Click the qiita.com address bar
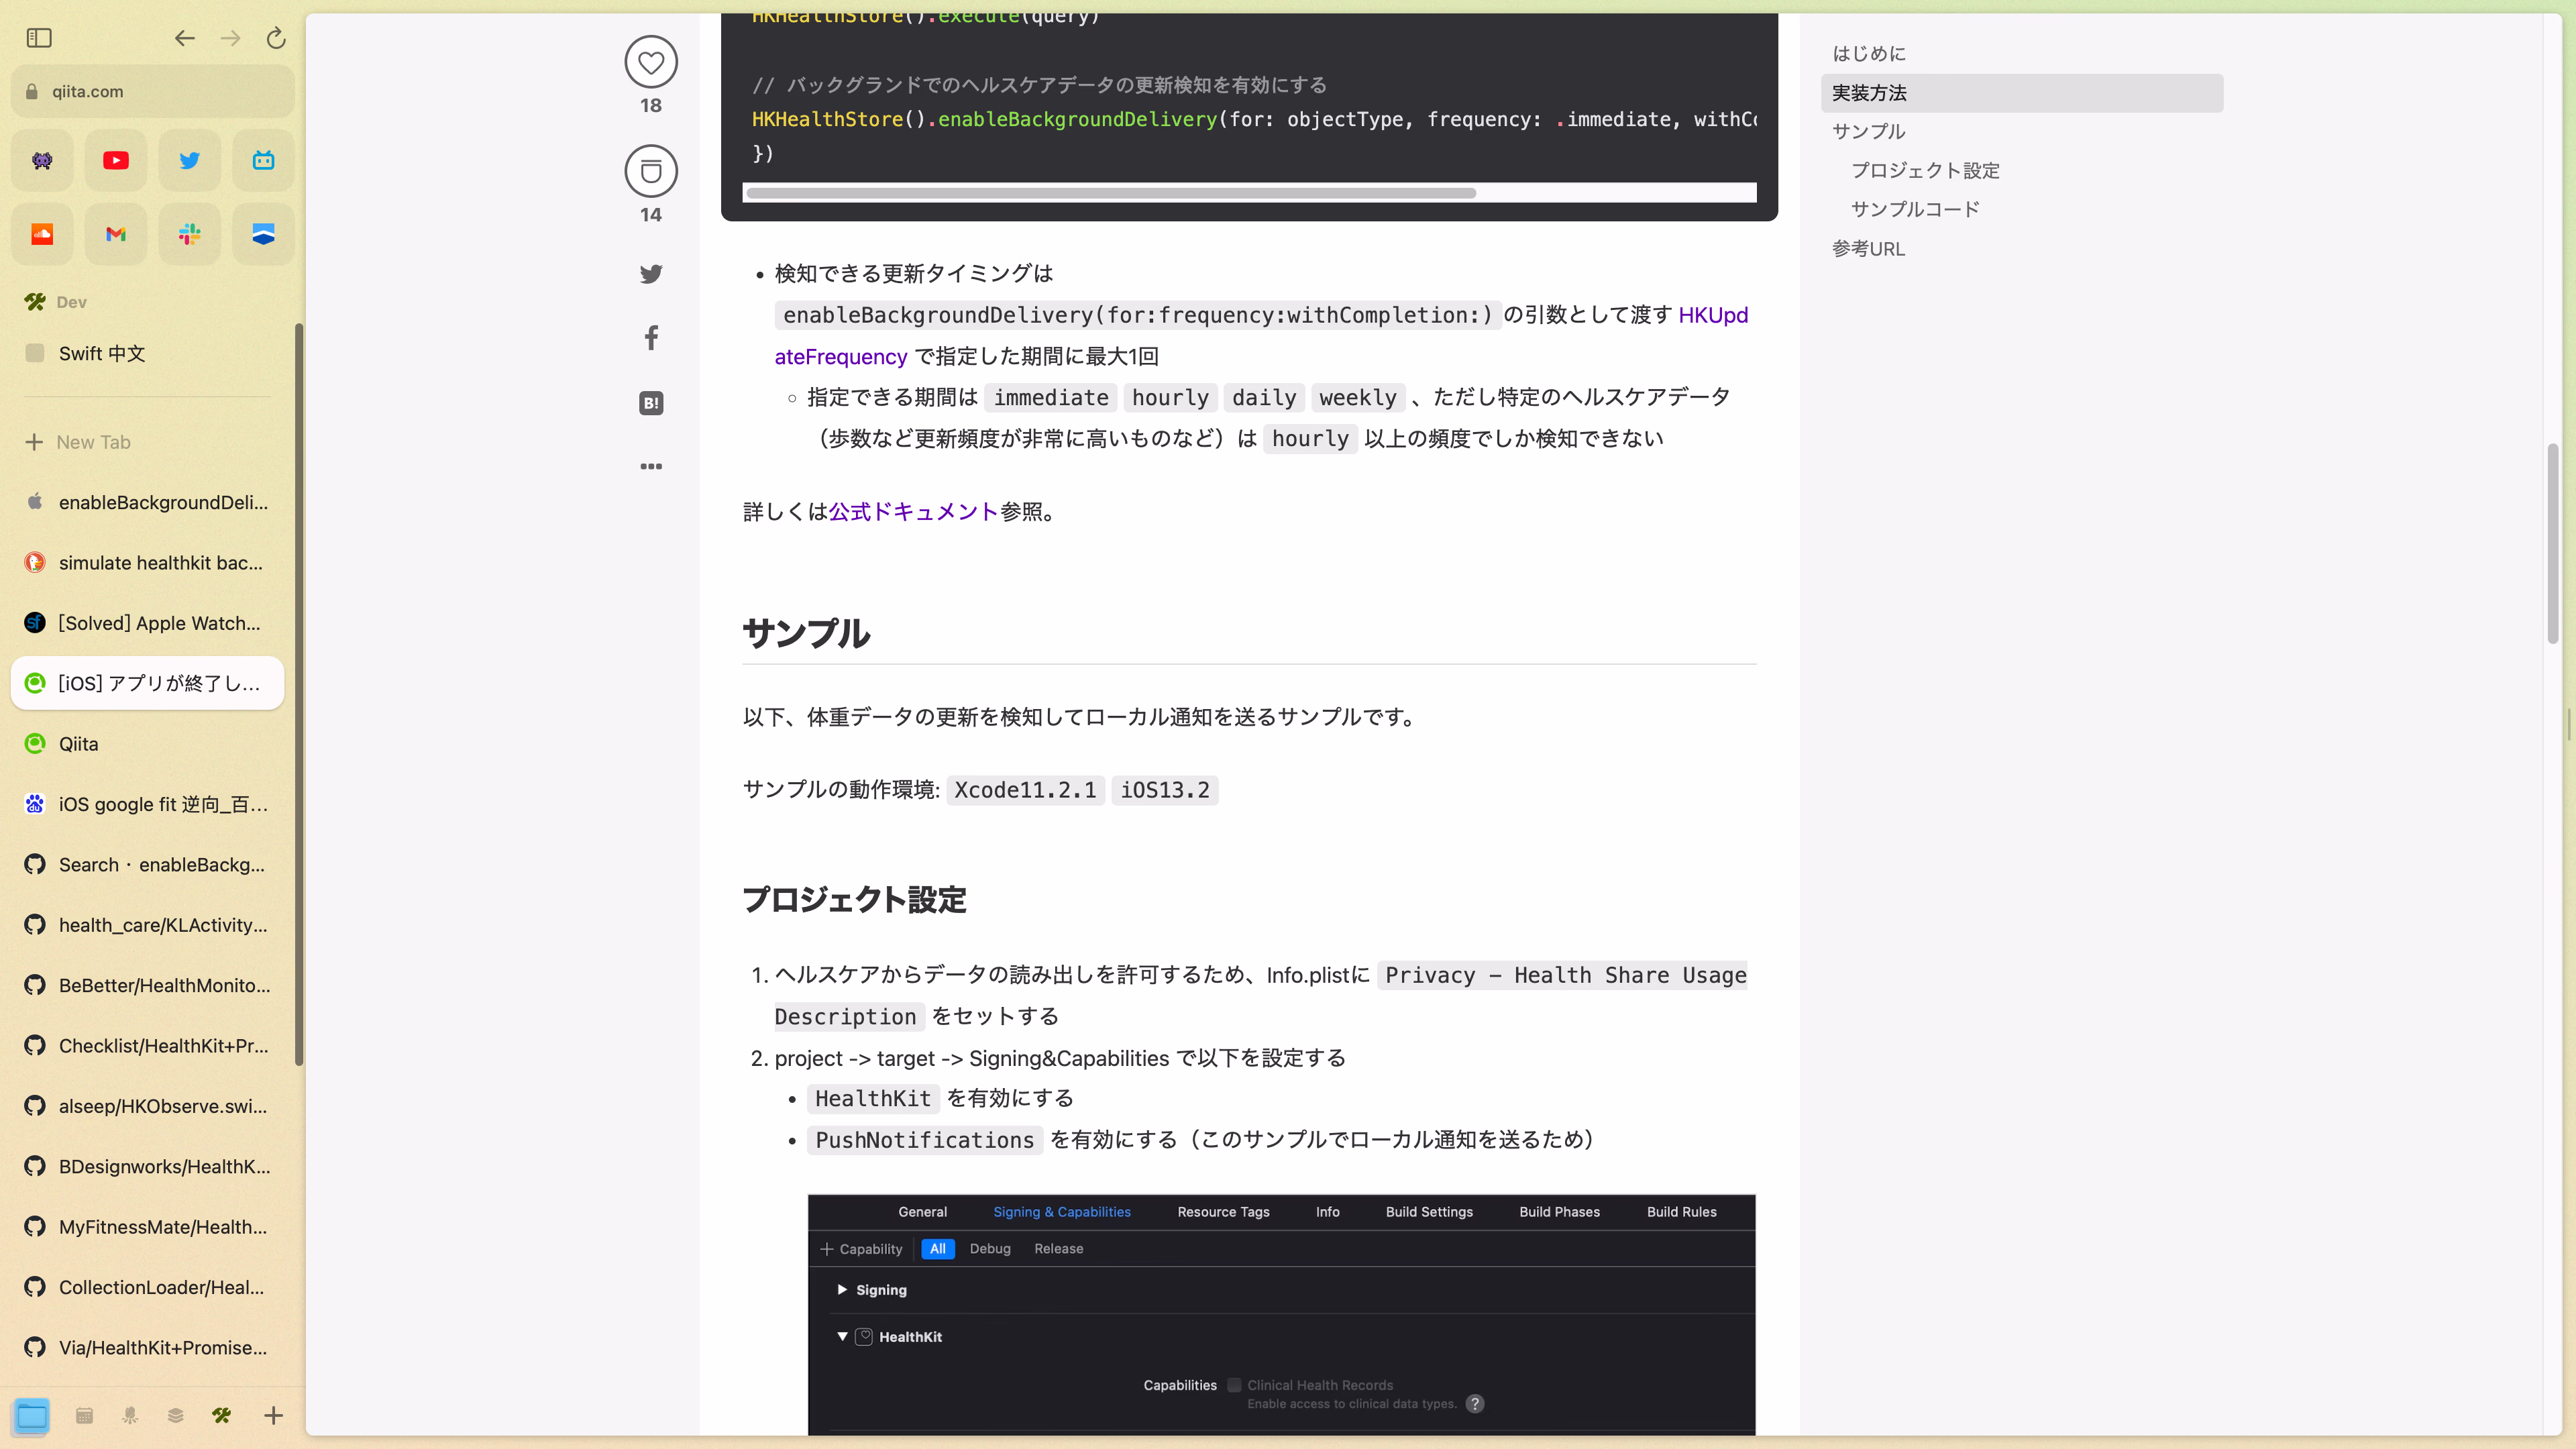This screenshot has height=1449, width=2576. (x=152, y=91)
